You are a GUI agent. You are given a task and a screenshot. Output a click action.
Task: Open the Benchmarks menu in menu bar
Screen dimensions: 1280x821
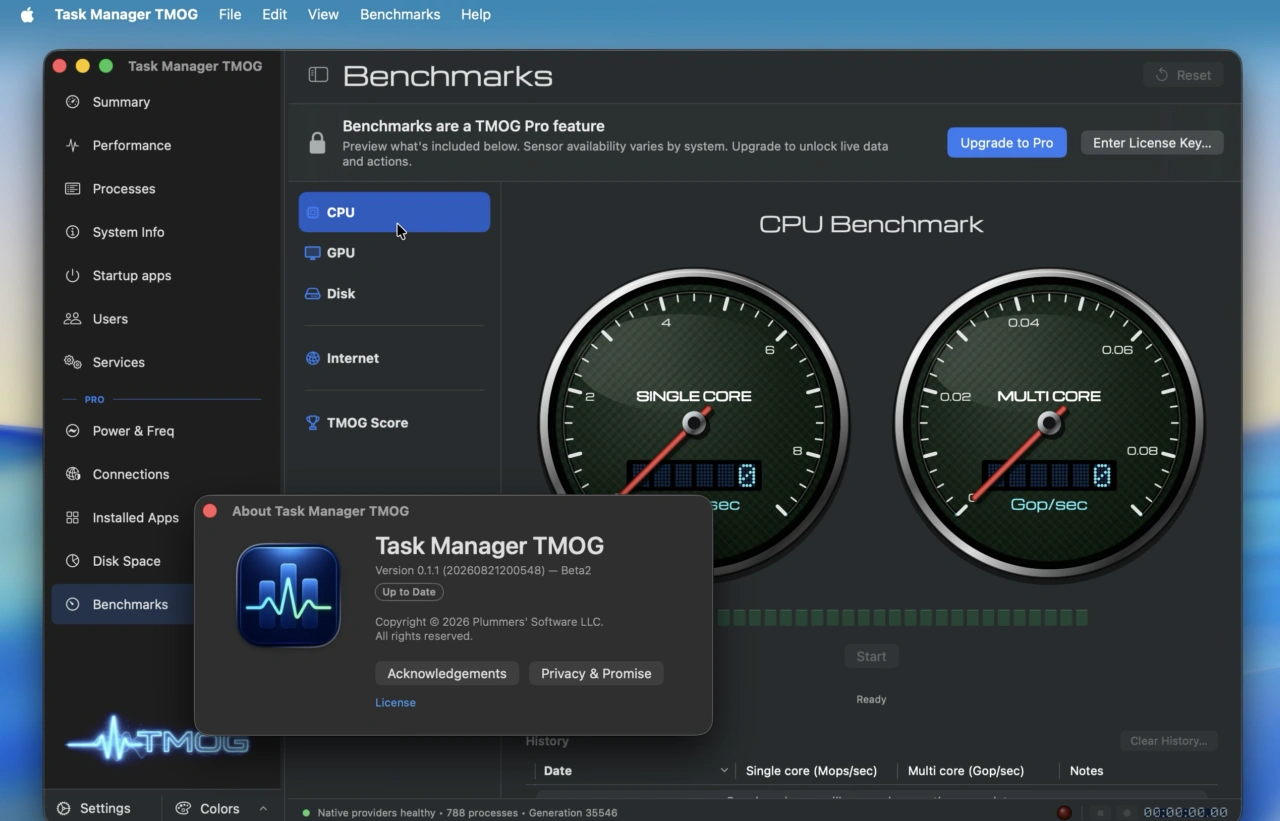[x=400, y=14]
